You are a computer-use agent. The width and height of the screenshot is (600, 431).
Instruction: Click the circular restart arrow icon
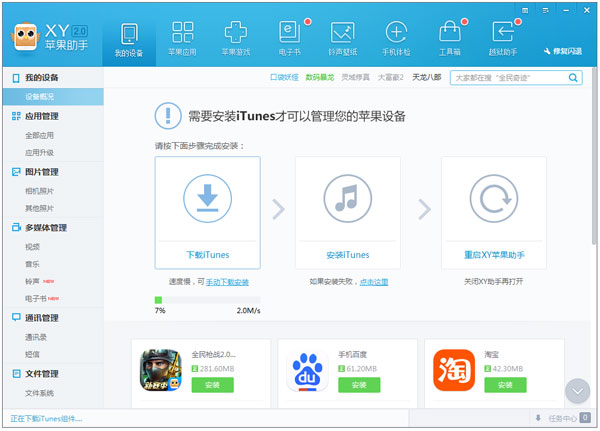tap(494, 198)
